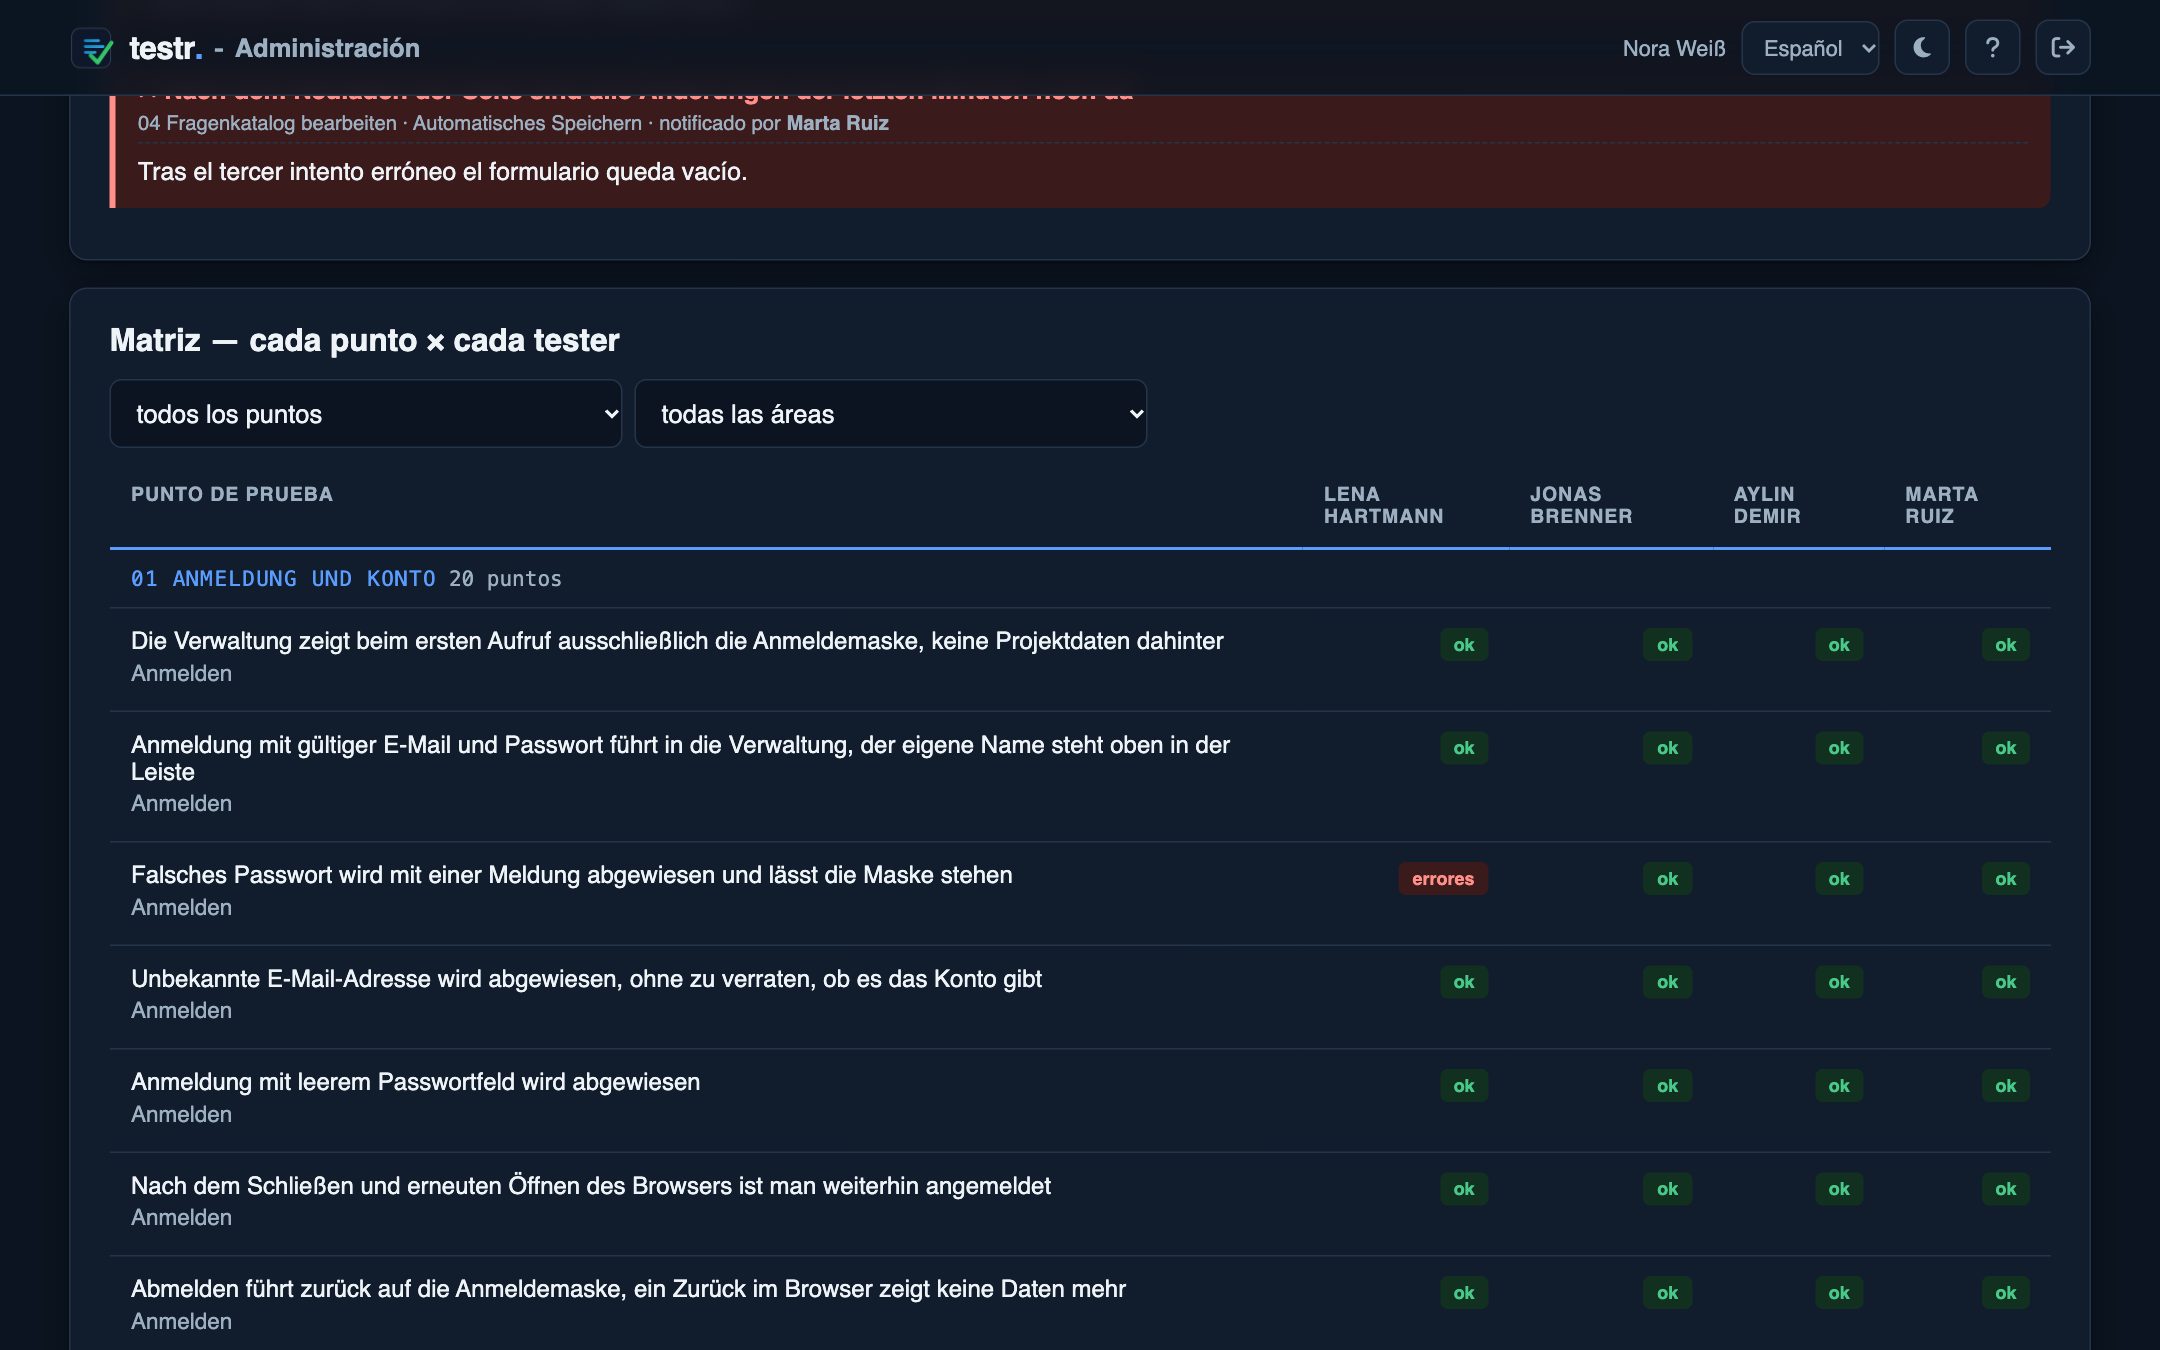Click the testr checkmark logo icon
This screenshot has height=1350, width=2160.
pyautogui.click(x=92, y=48)
